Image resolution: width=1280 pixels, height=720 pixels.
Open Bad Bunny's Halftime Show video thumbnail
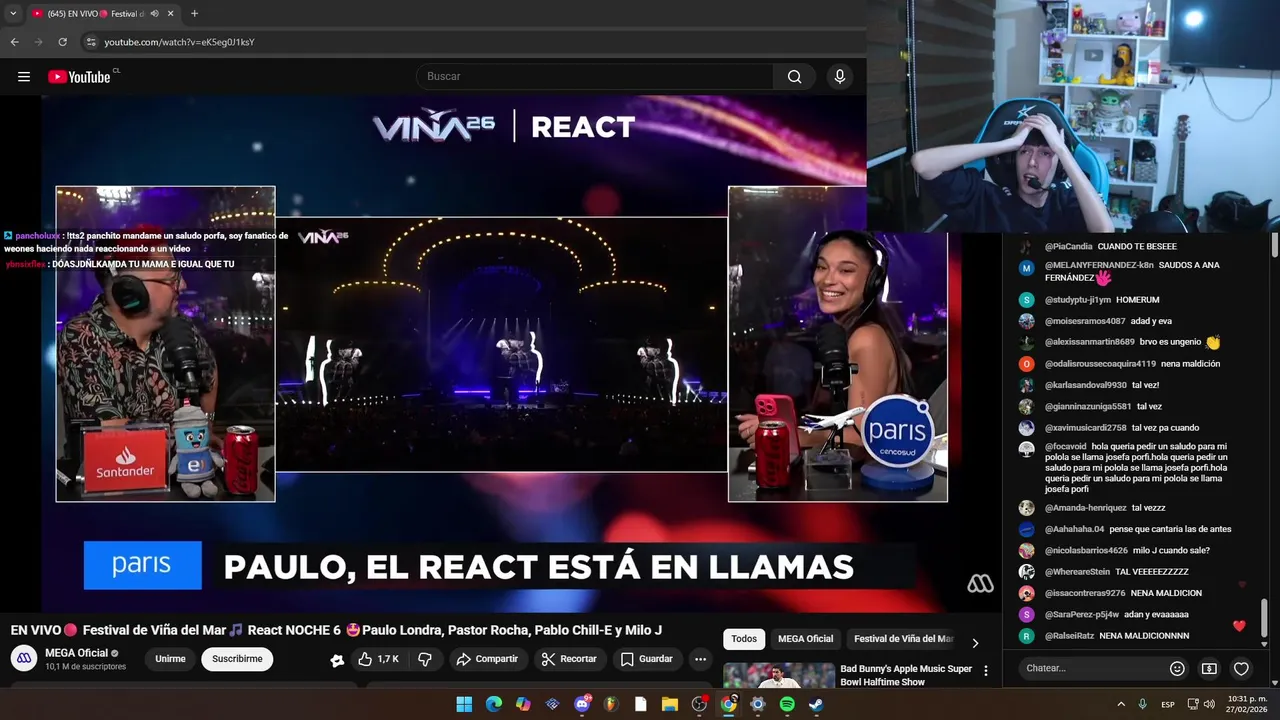coord(779,675)
